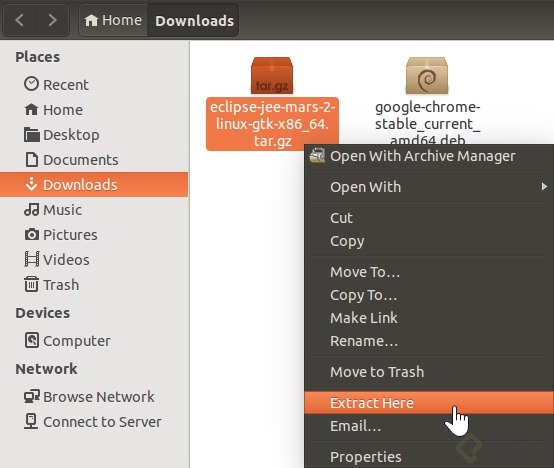Open Music in the sidebar

click(94, 210)
